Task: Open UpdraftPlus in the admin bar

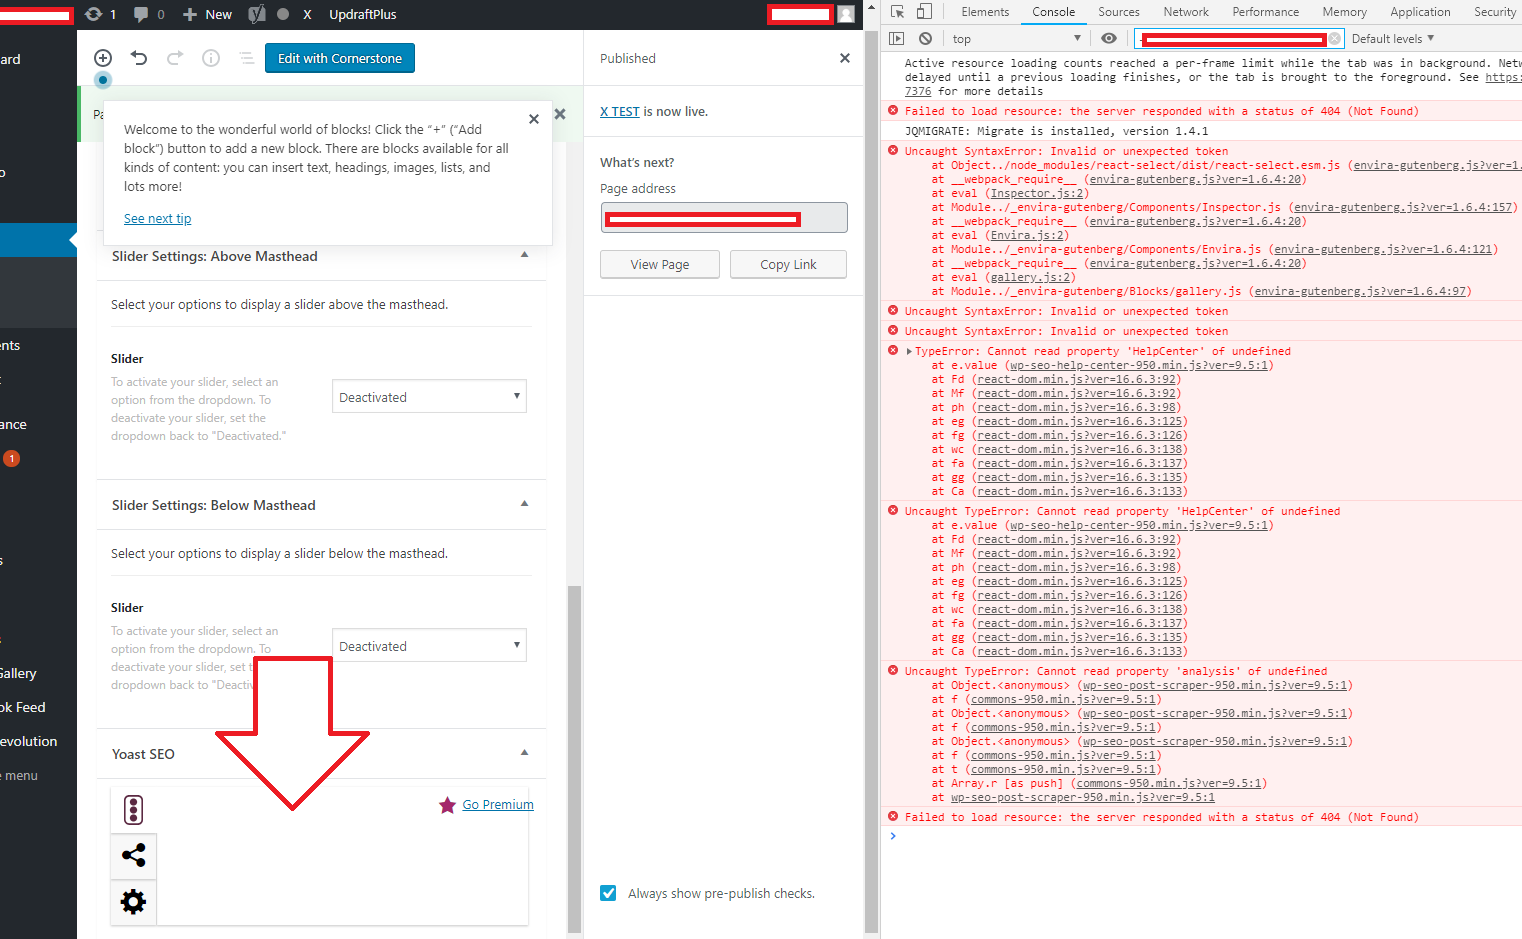Action: coord(362,14)
